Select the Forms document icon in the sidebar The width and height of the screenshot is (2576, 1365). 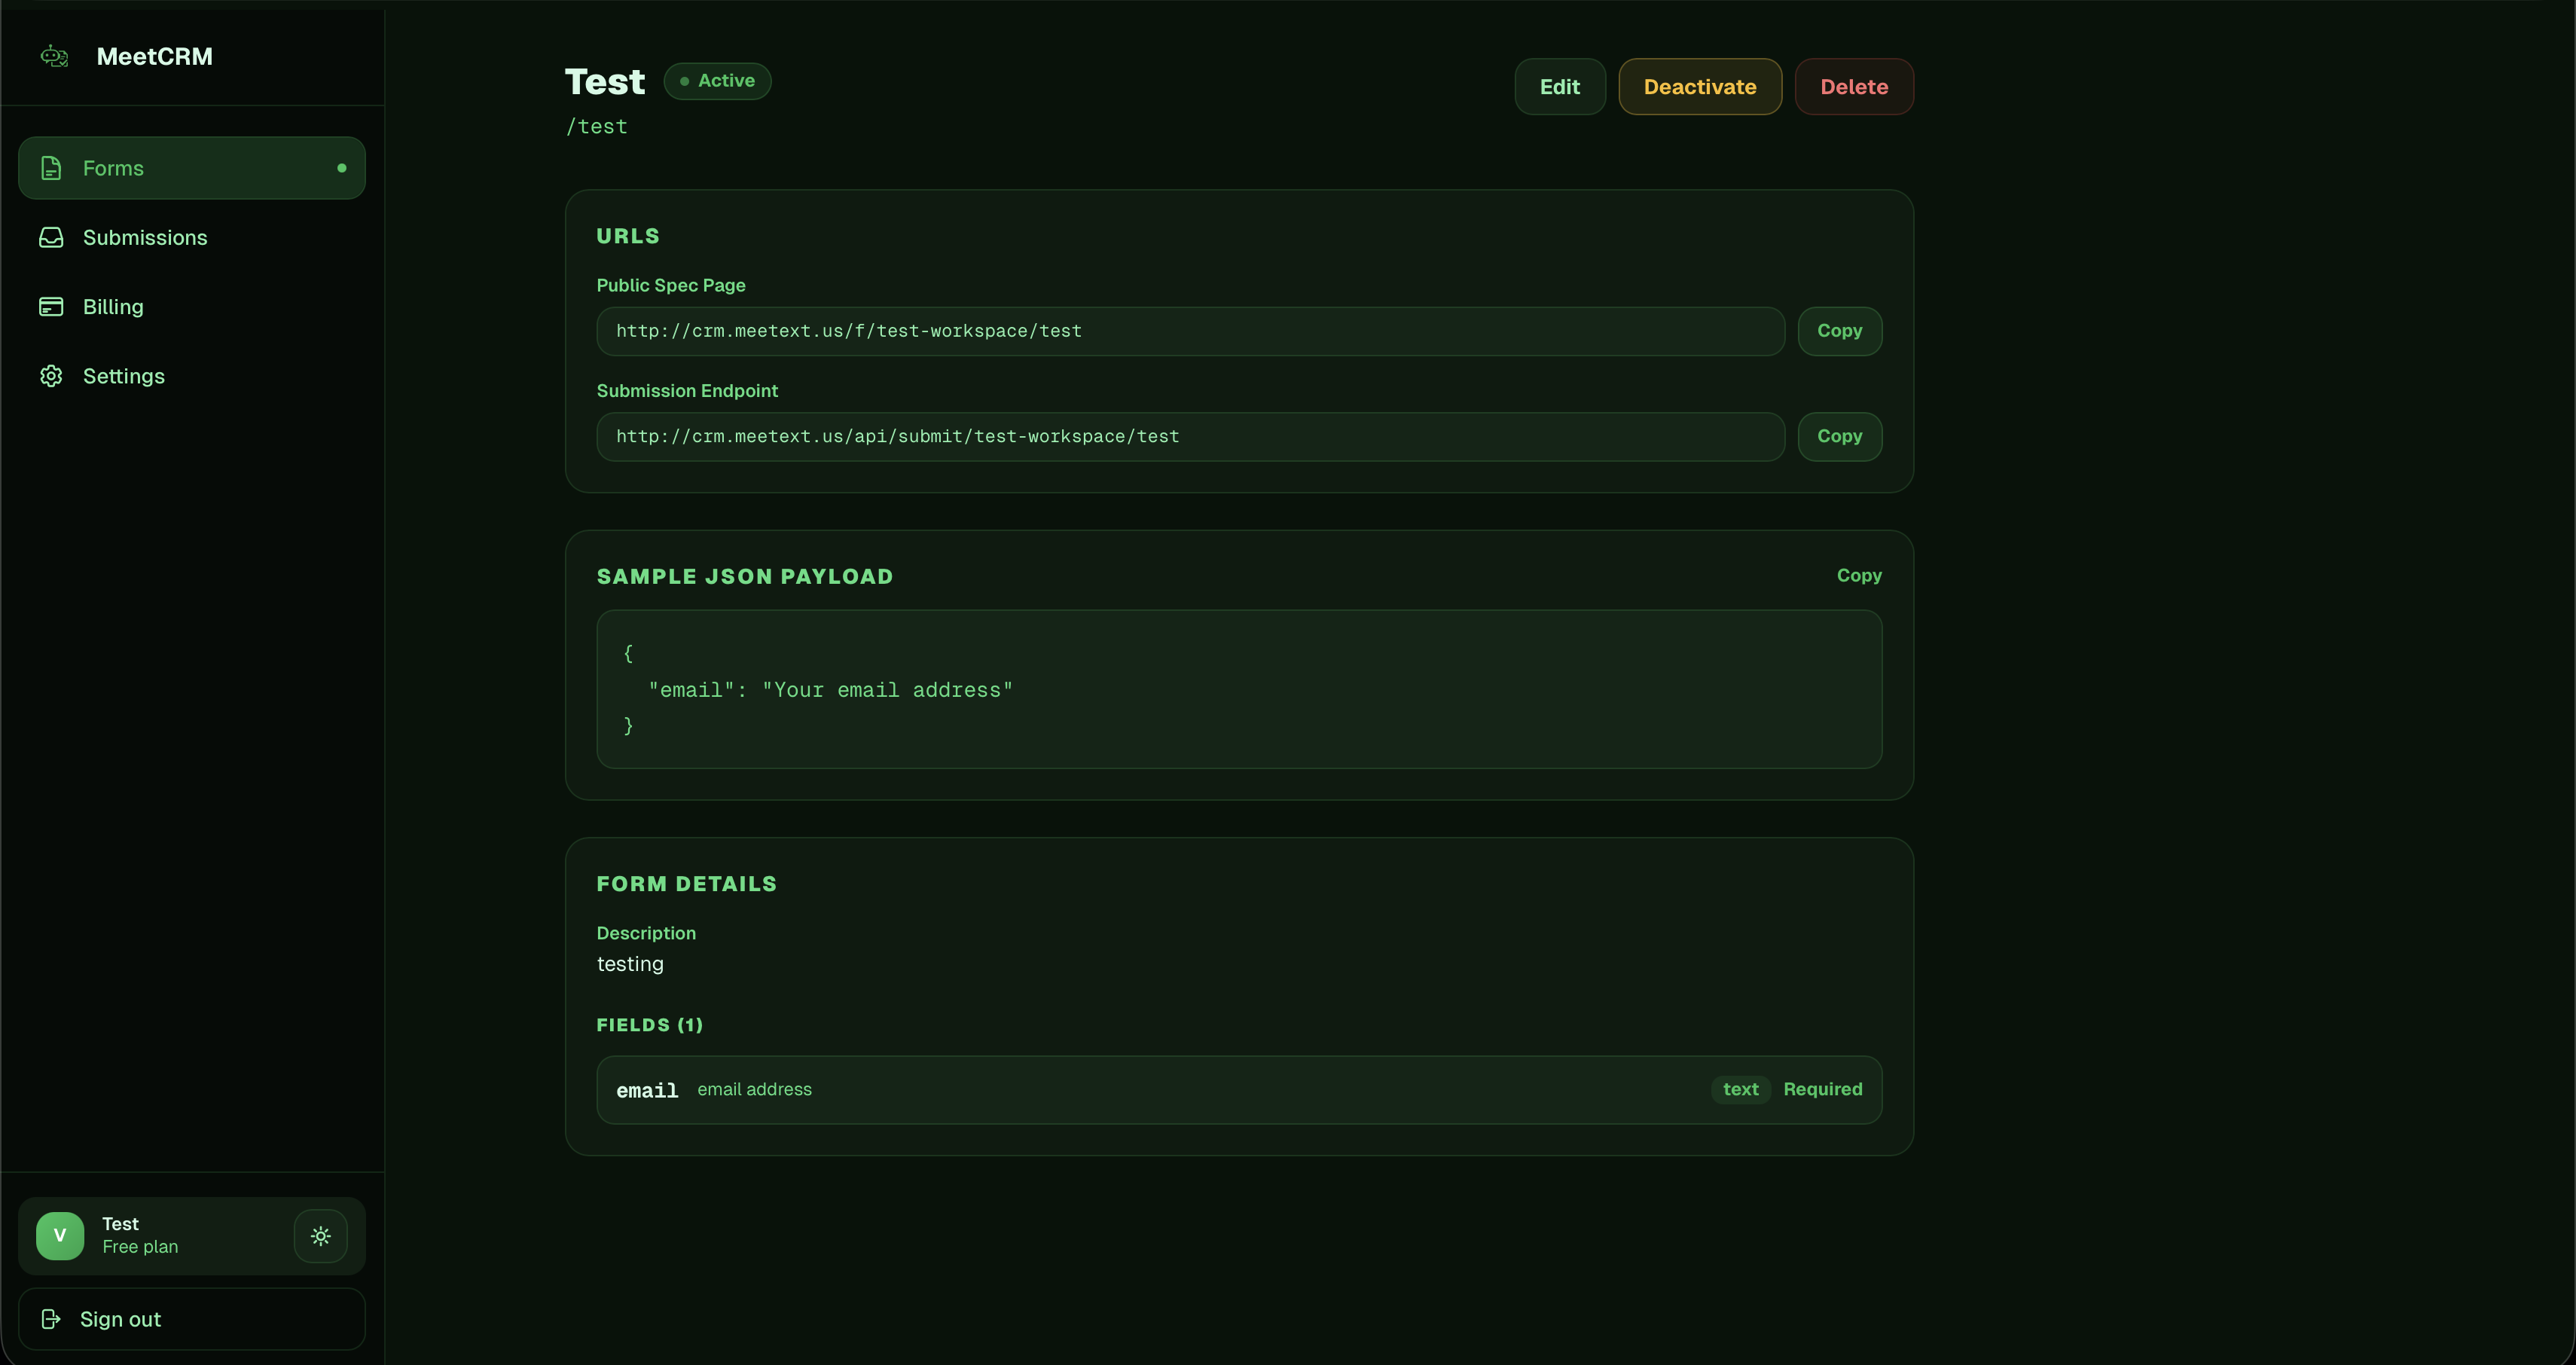(51, 168)
